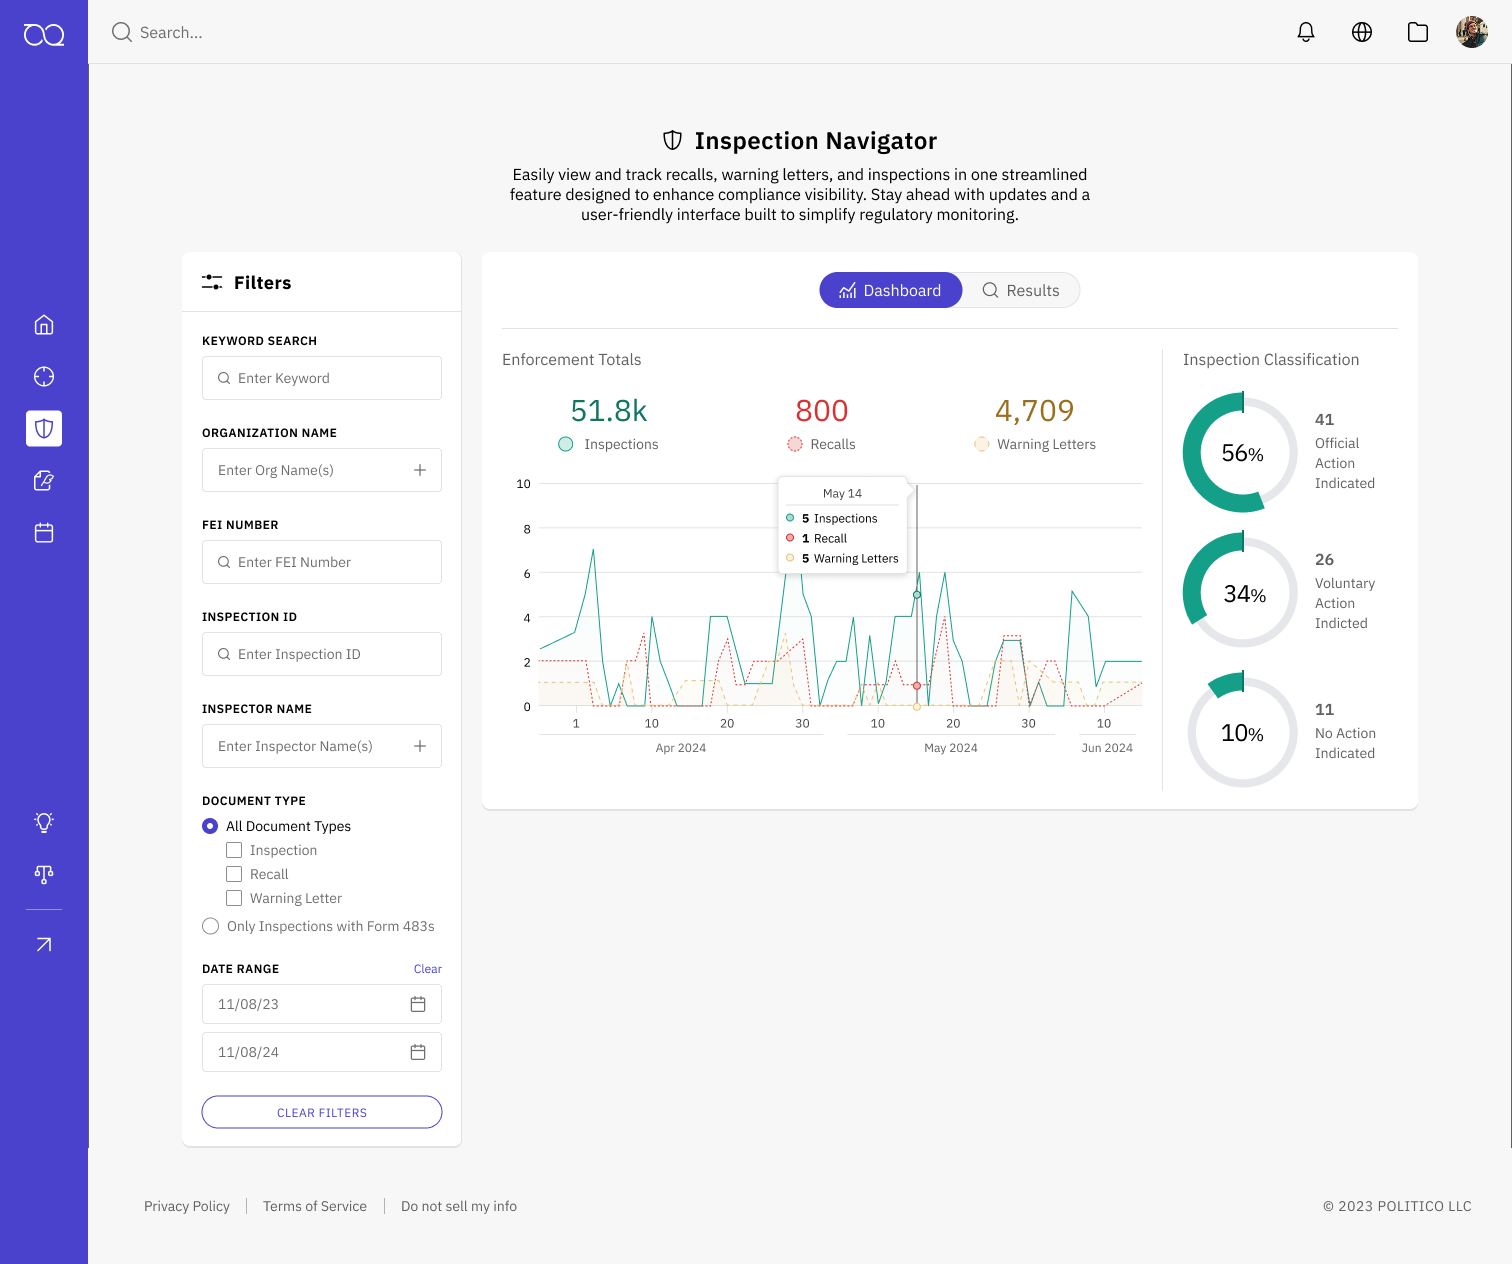Screen dimensions: 1512x1264
Task: Expand Inspector Name with plus icon
Action: (420, 746)
